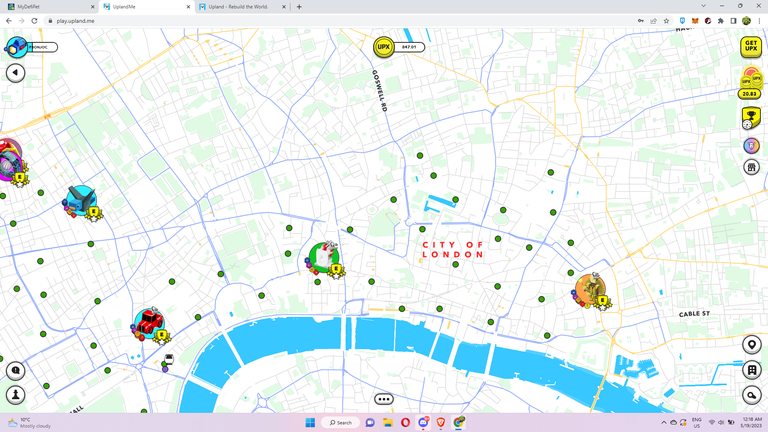768x432 pixels.
Task: Open the rainbow circular badge icon
Action: click(x=751, y=145)
